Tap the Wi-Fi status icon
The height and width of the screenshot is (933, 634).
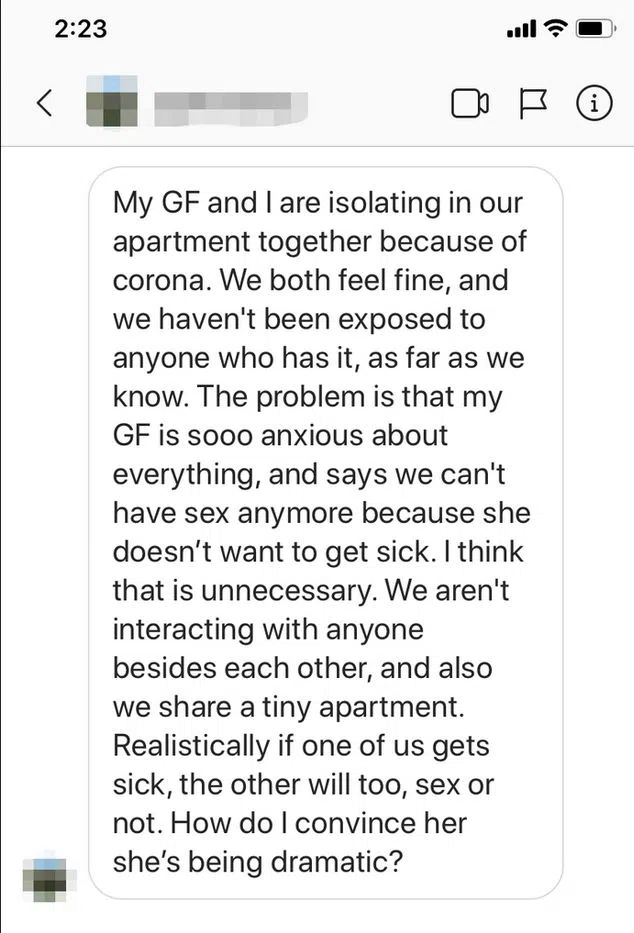[x=555, y=30]
